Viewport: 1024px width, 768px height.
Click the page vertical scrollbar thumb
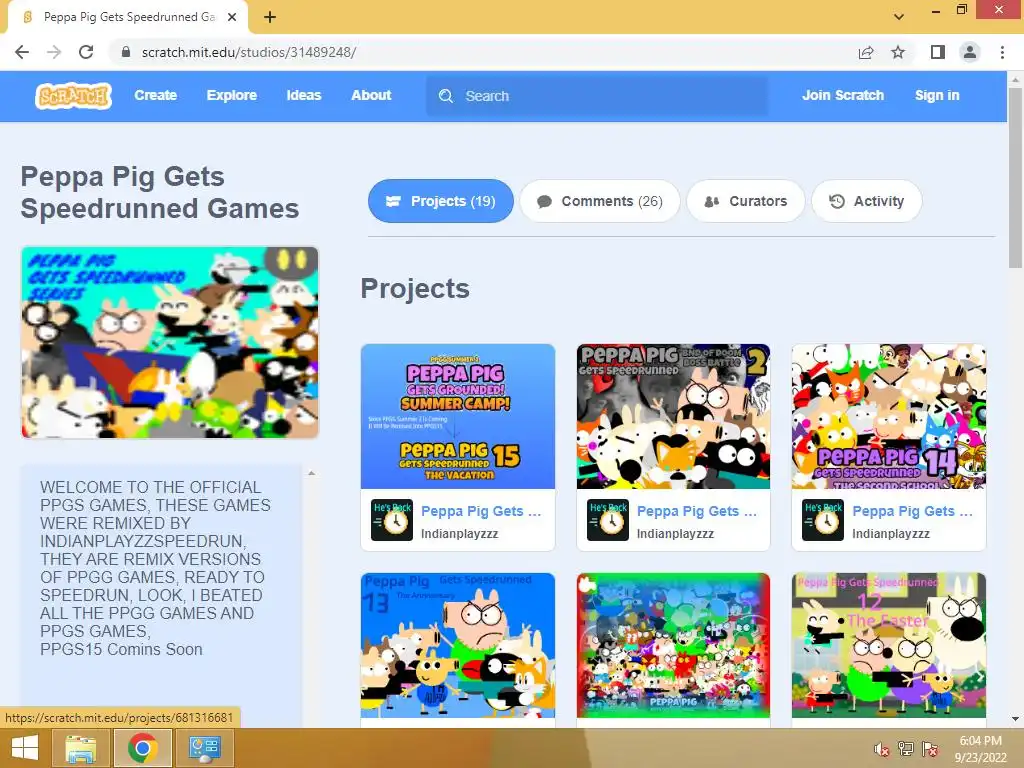1015,176
